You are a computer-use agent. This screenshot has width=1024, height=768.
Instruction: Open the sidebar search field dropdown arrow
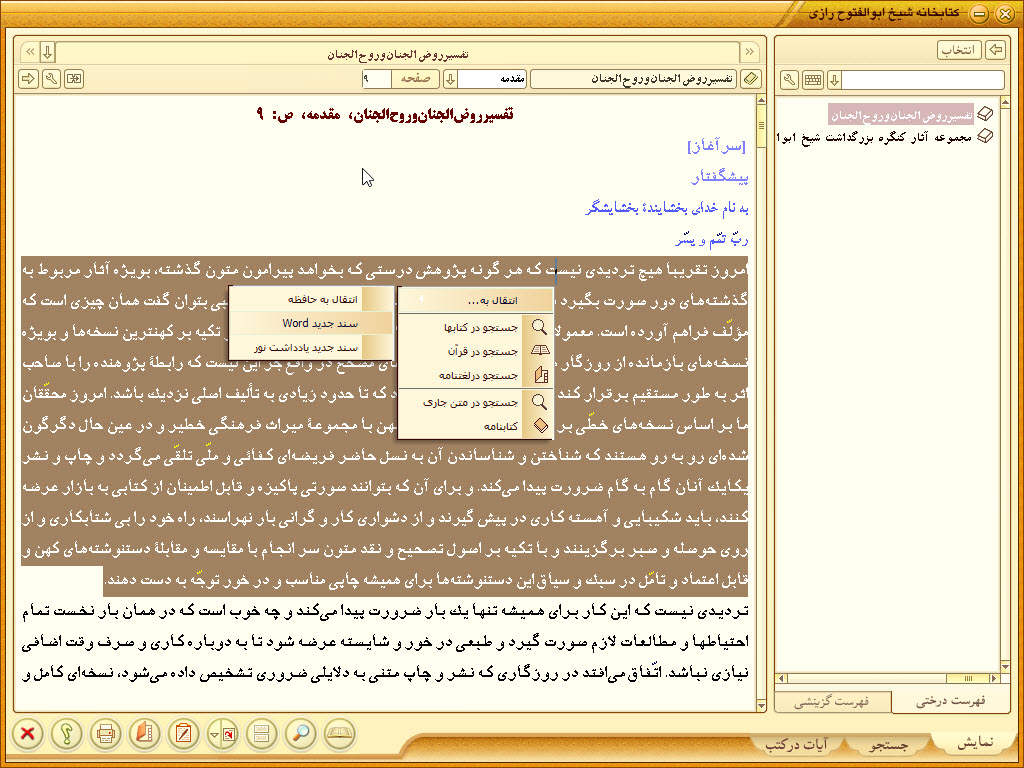[x=834, y=80]
